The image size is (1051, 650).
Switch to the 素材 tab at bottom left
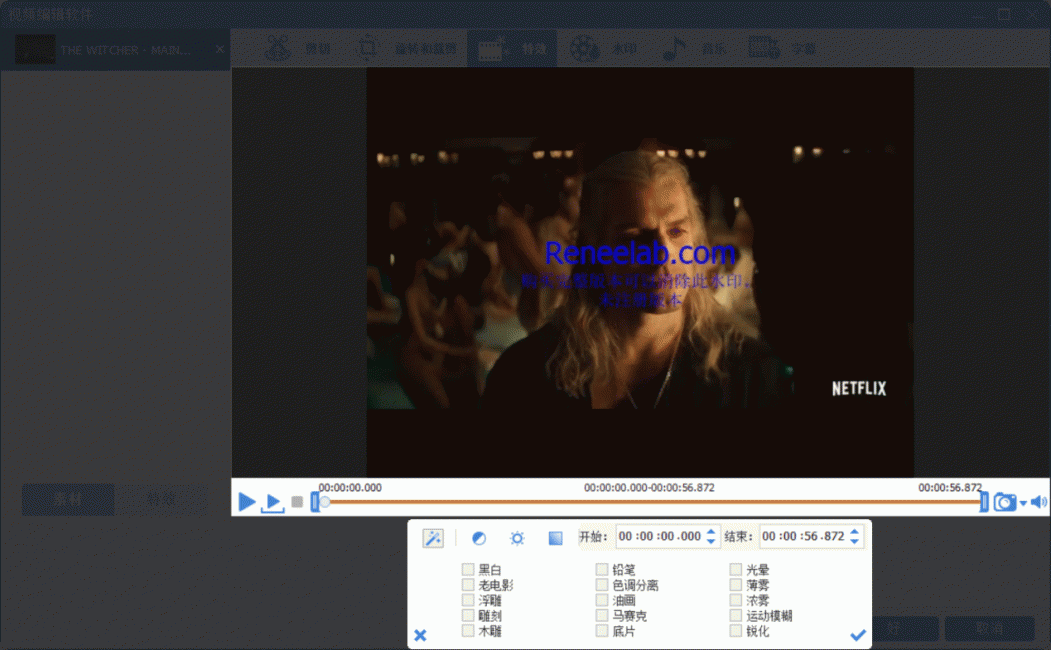pos(68,499)
